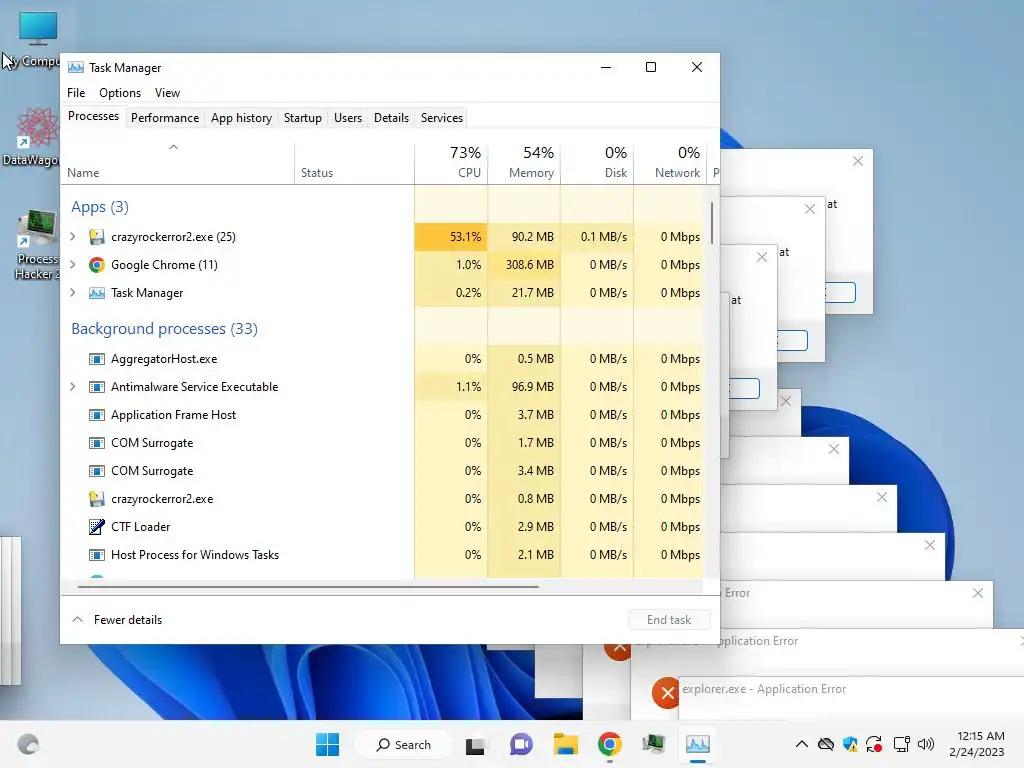Click the volume speaker tray icon

[925, 744]
